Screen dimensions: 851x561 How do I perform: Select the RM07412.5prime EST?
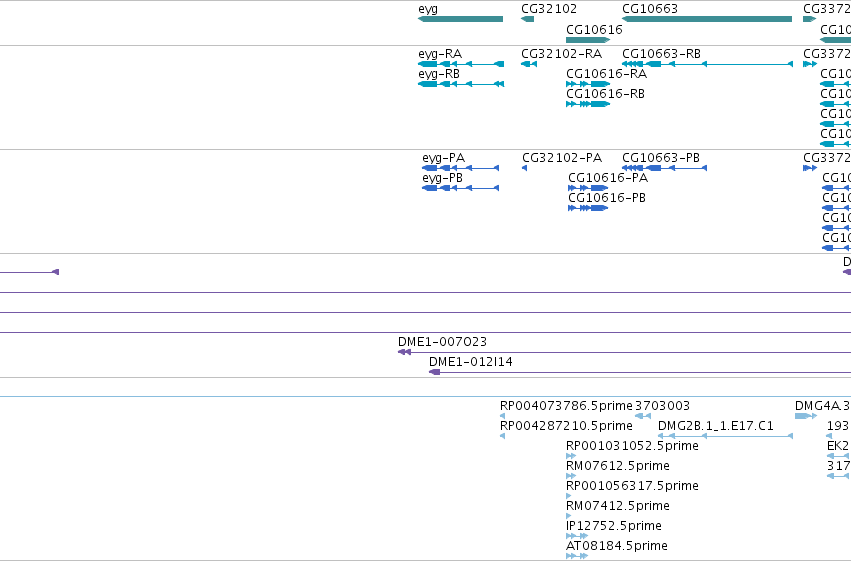(x=568, y=517)
